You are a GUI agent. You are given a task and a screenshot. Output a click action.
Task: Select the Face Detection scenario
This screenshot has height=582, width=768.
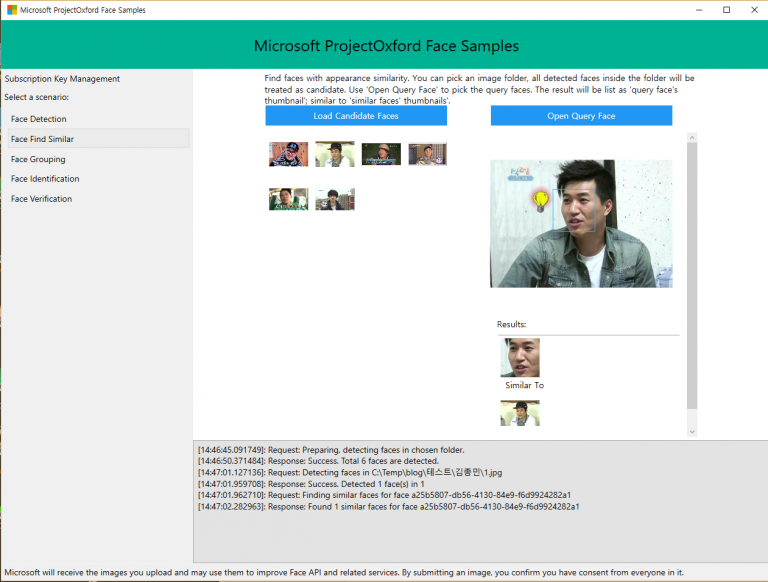coord(39,119)
